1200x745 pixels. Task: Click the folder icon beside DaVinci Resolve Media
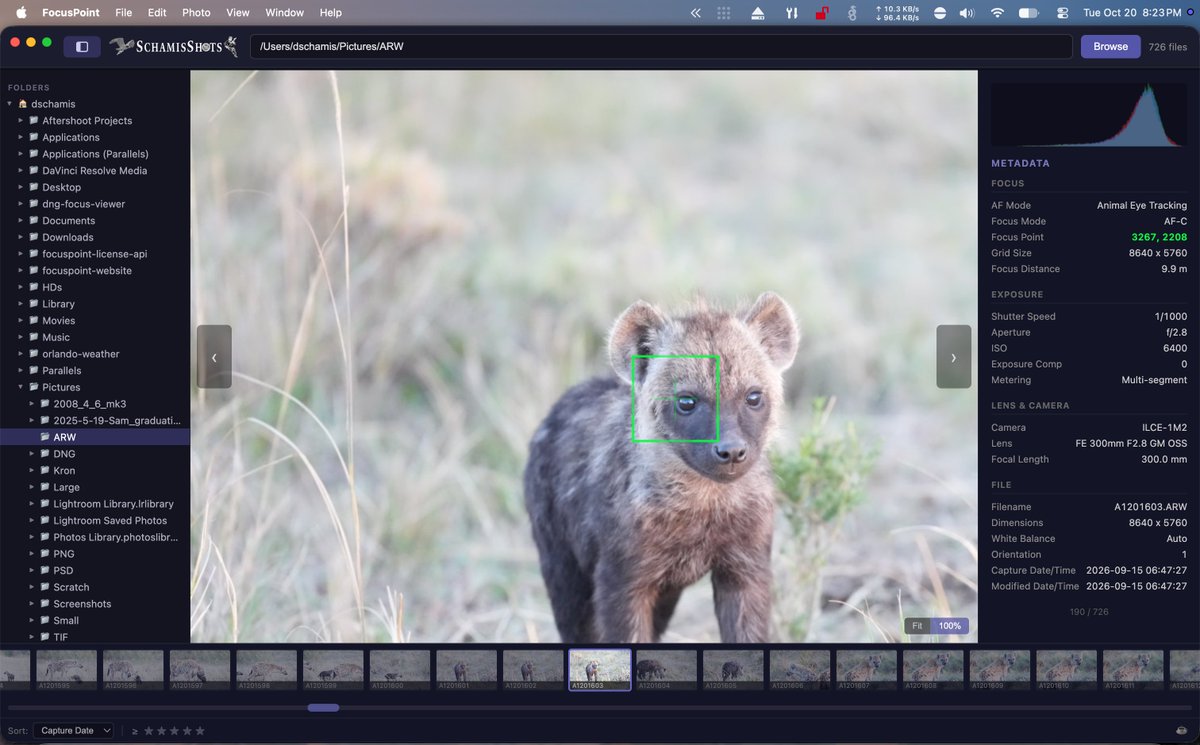pyautogui.click(x=33, y=171)
